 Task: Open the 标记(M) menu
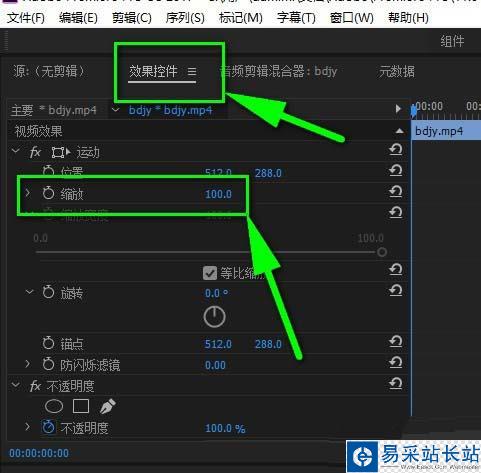tap(241, 18)
